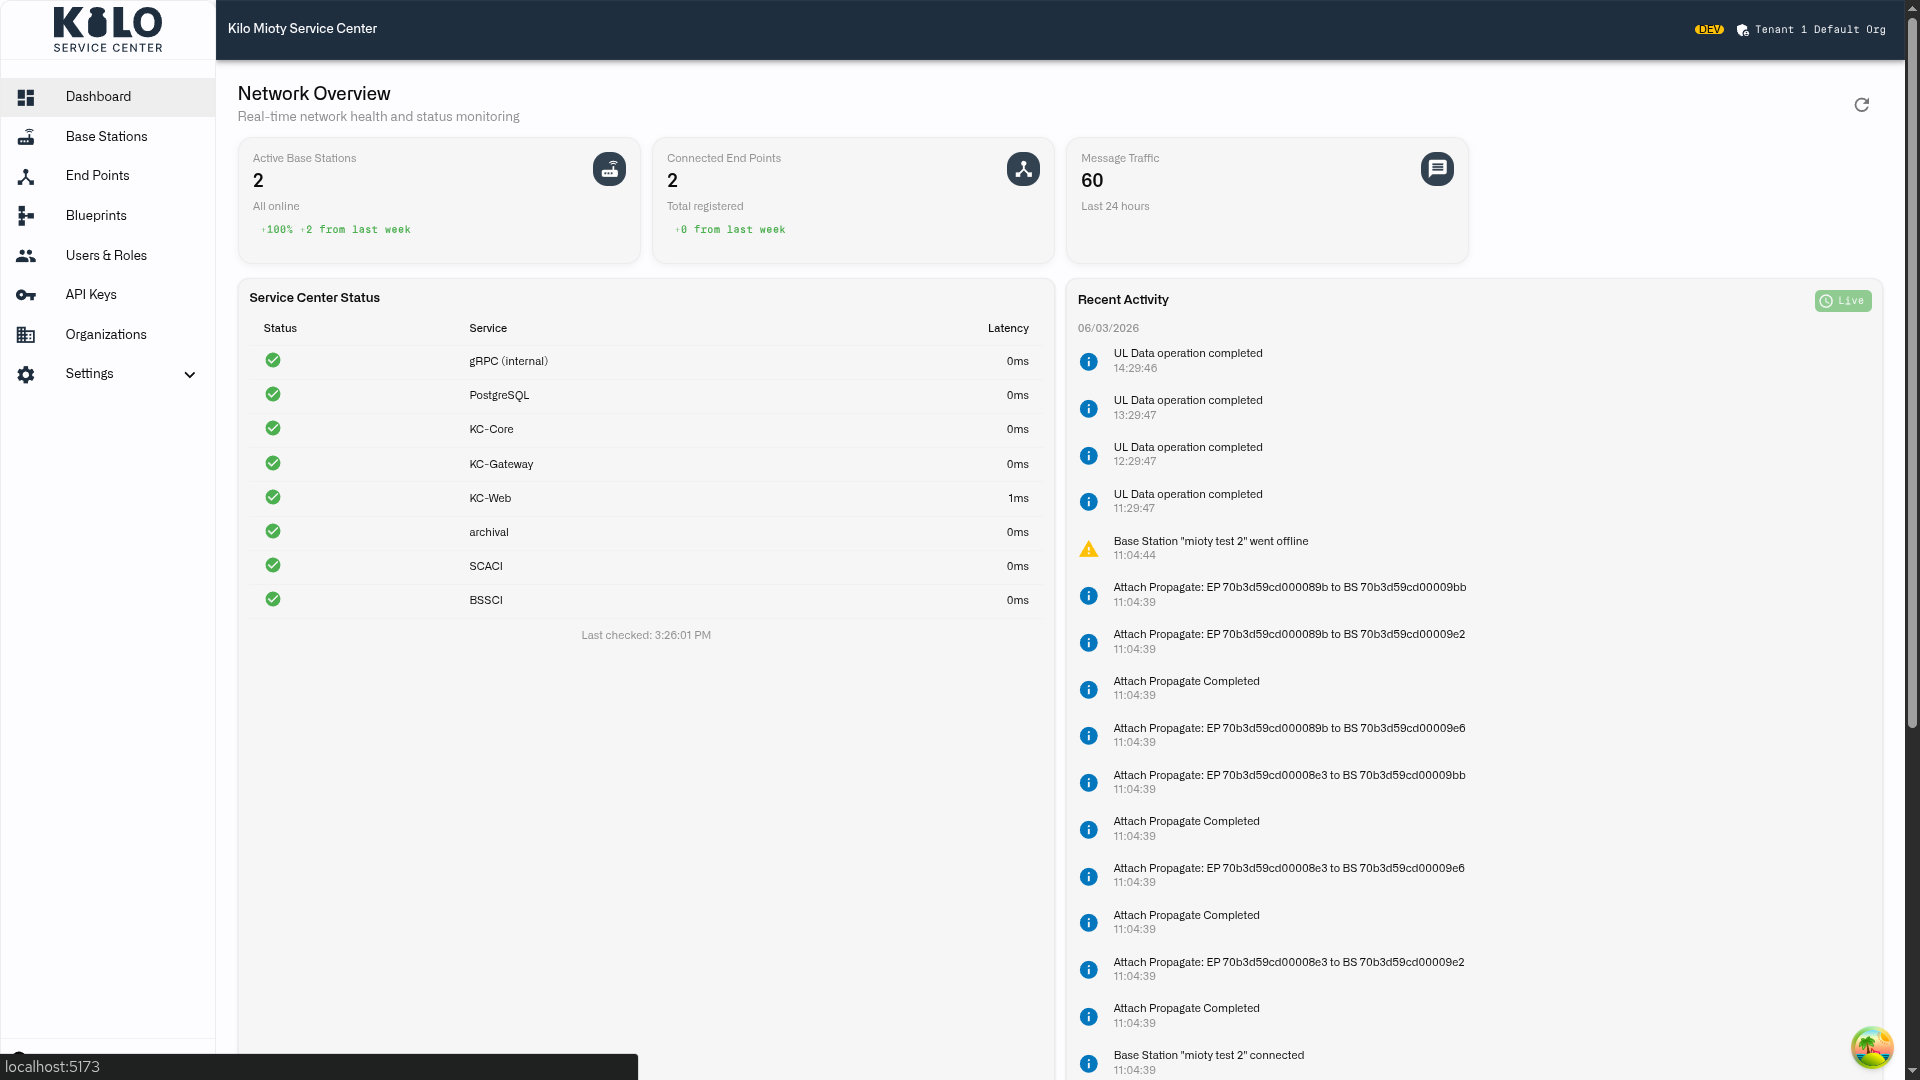The height and width of the screenshot is (1080, 1920).
Task: Click the tenant shield icon in header
Action: (x=1743, y=30)
